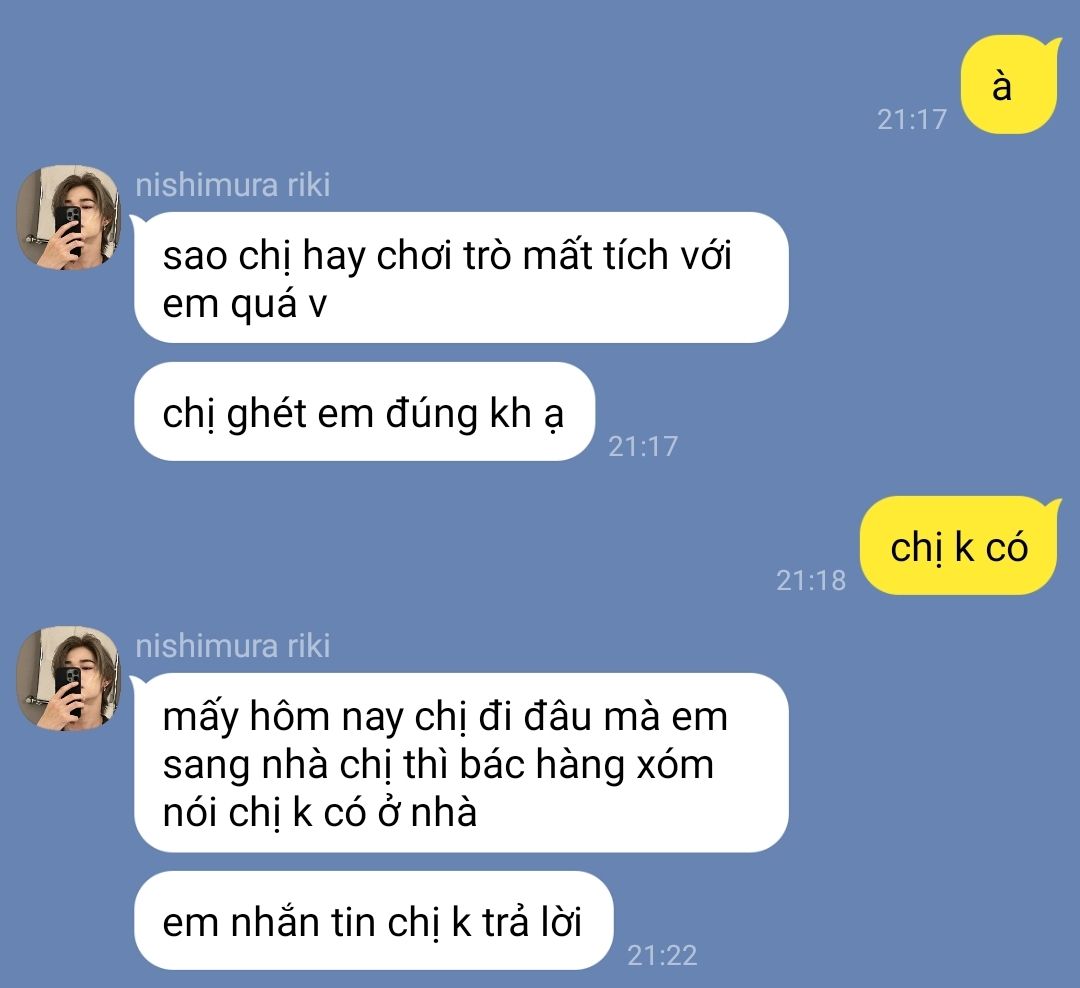Select the 'sao chị hay chơi trò mất tích' message
The width and height of the screenshot is (1080, 988).
[x=461, y=278]
